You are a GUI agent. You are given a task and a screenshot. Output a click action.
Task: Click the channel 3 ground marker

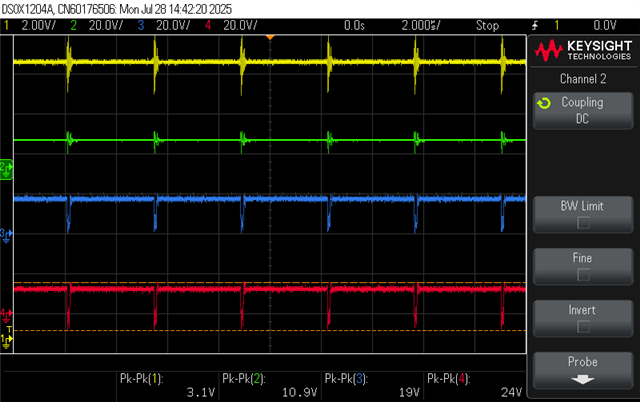click(x=6, y=235)
